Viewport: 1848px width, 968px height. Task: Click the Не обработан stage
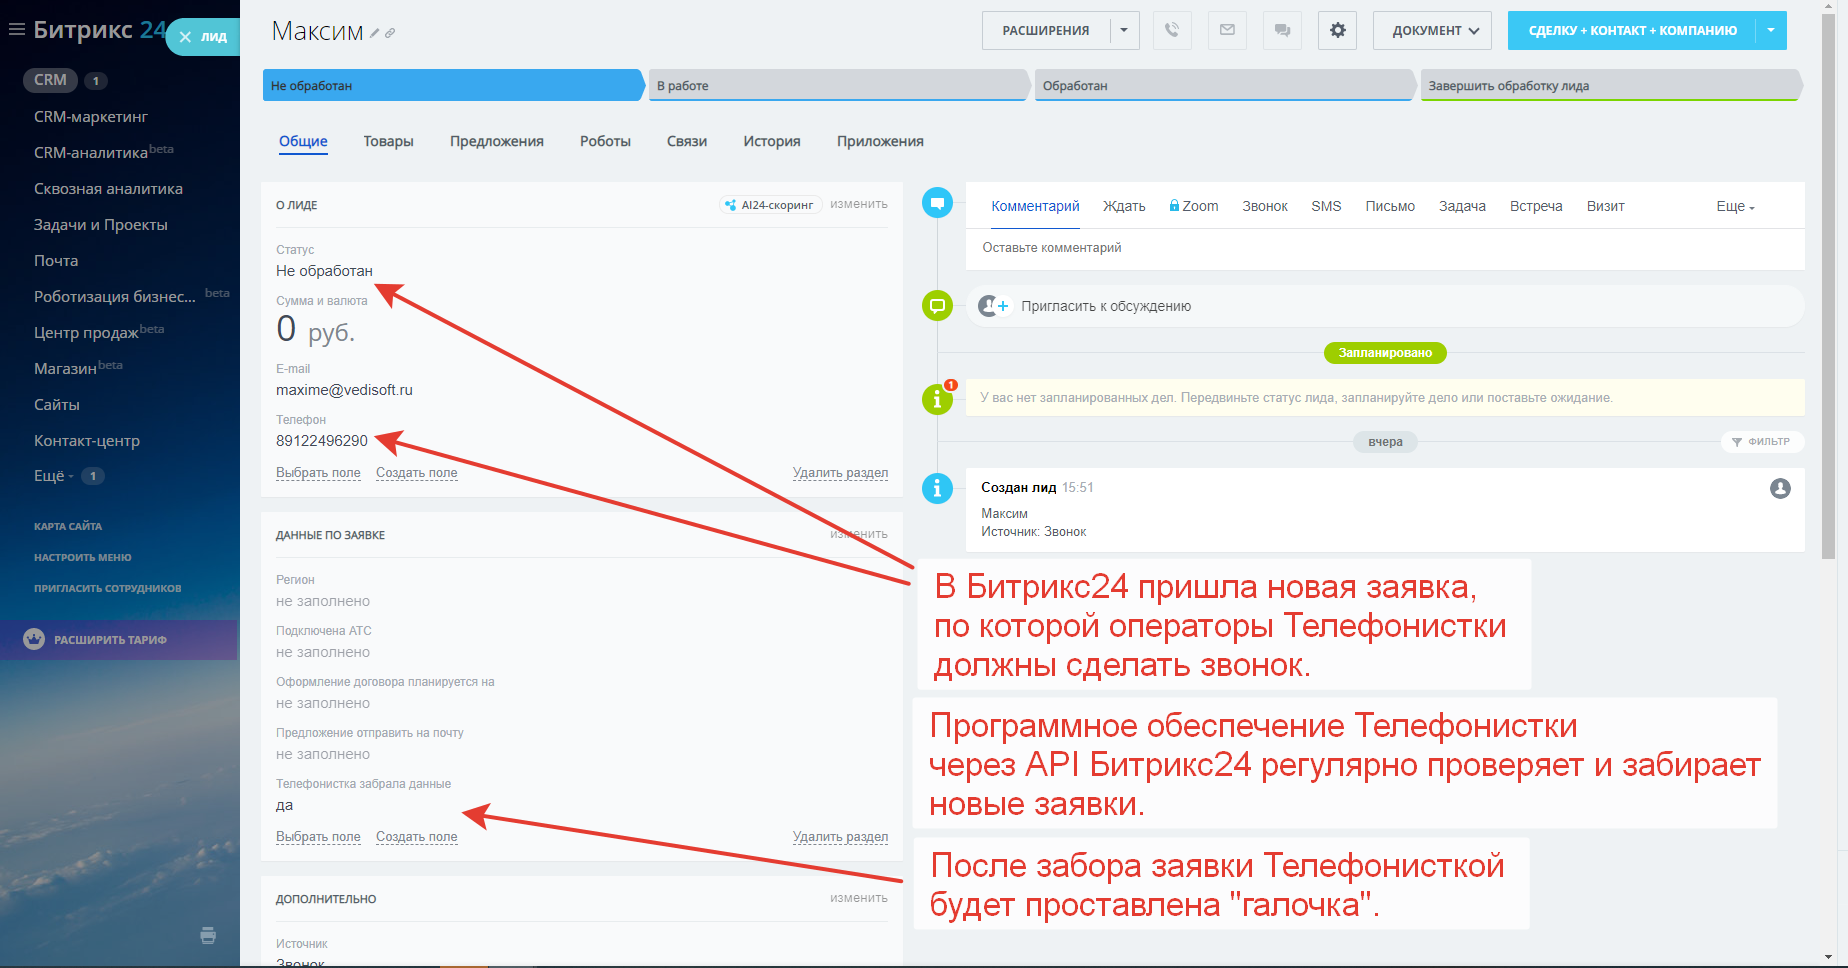click(x=453, y=85)
